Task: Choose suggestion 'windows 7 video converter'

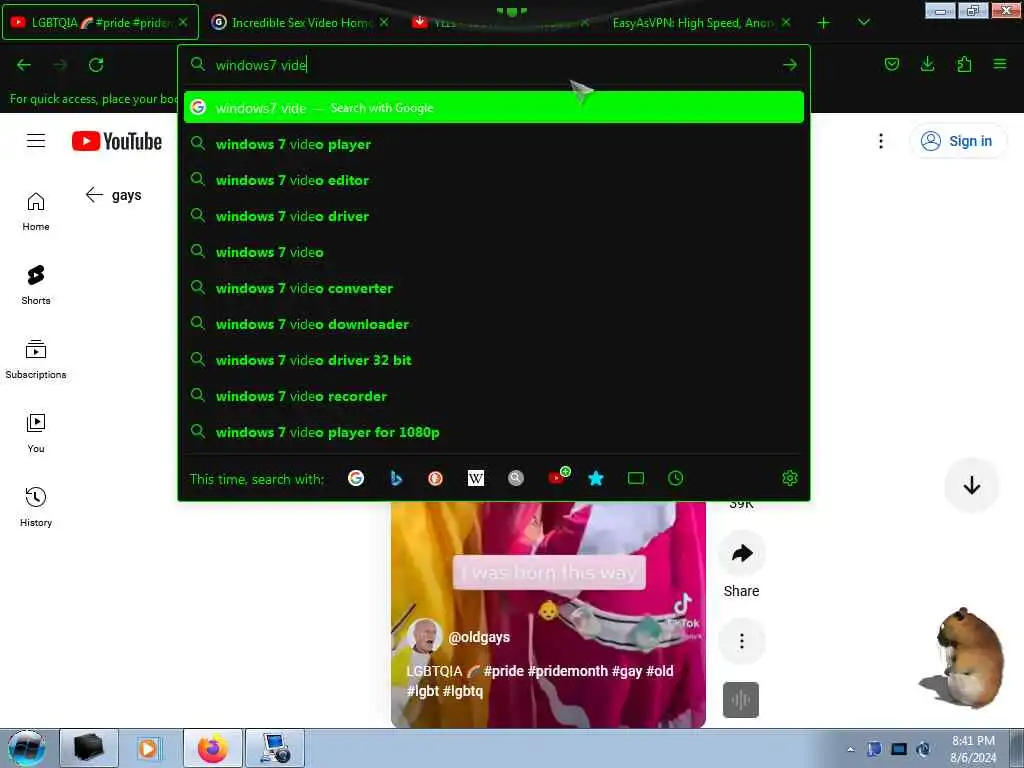Action: pos(494,288)
